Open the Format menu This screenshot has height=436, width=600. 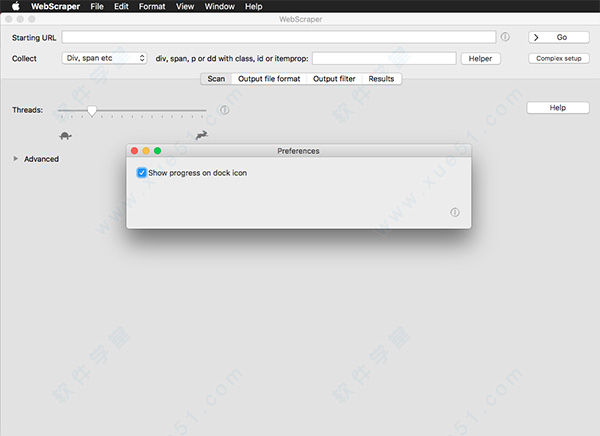(152, 6)
